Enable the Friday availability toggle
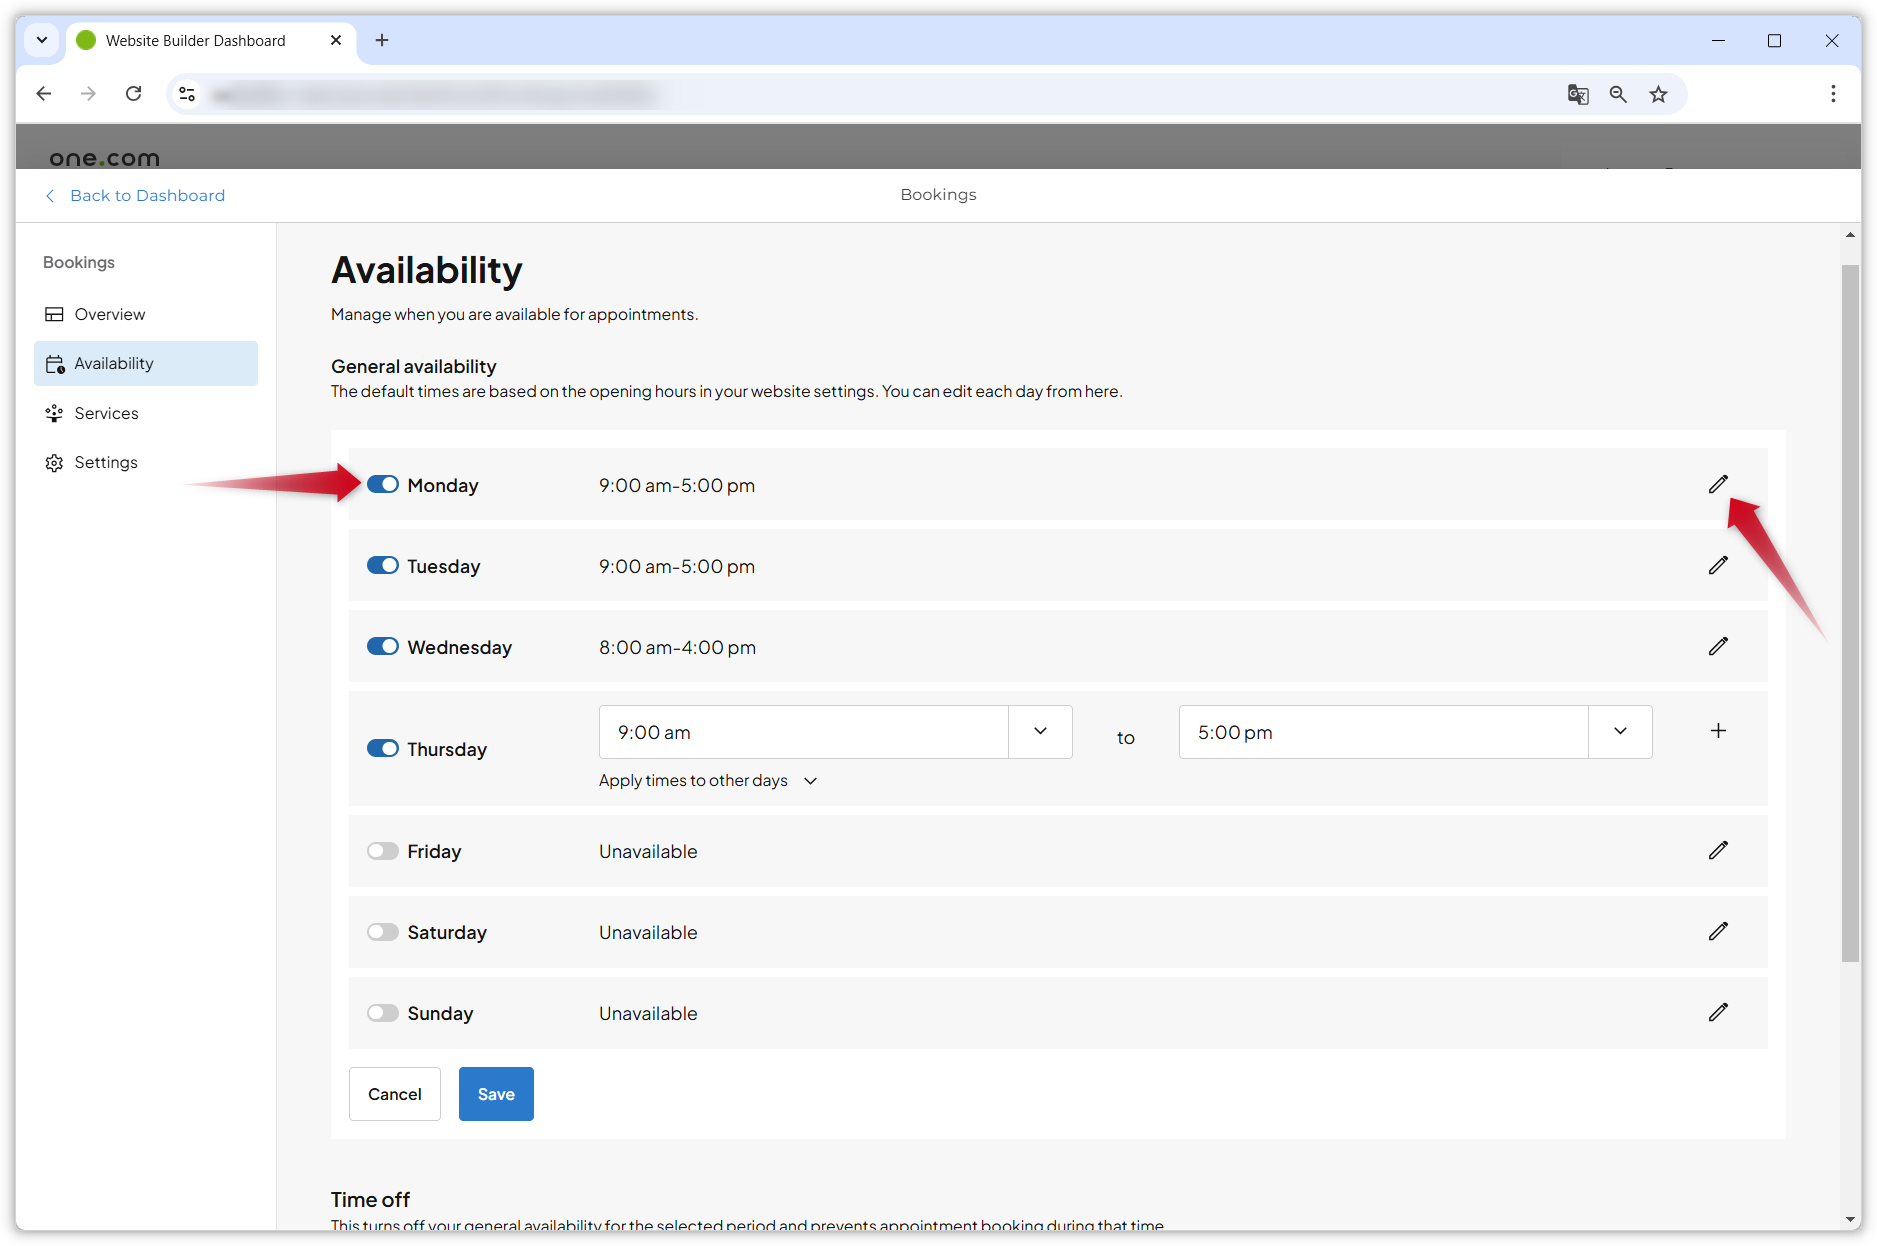 pos(383,851)
